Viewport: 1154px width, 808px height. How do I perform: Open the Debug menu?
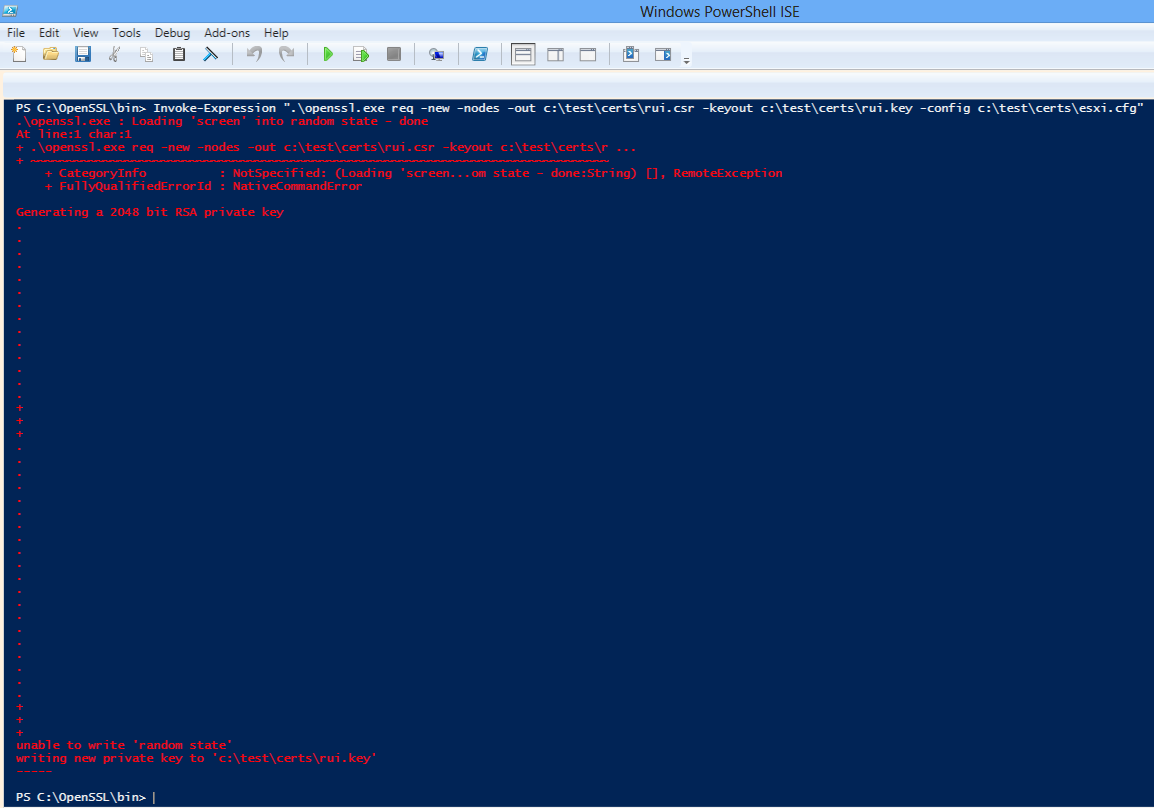172,33
